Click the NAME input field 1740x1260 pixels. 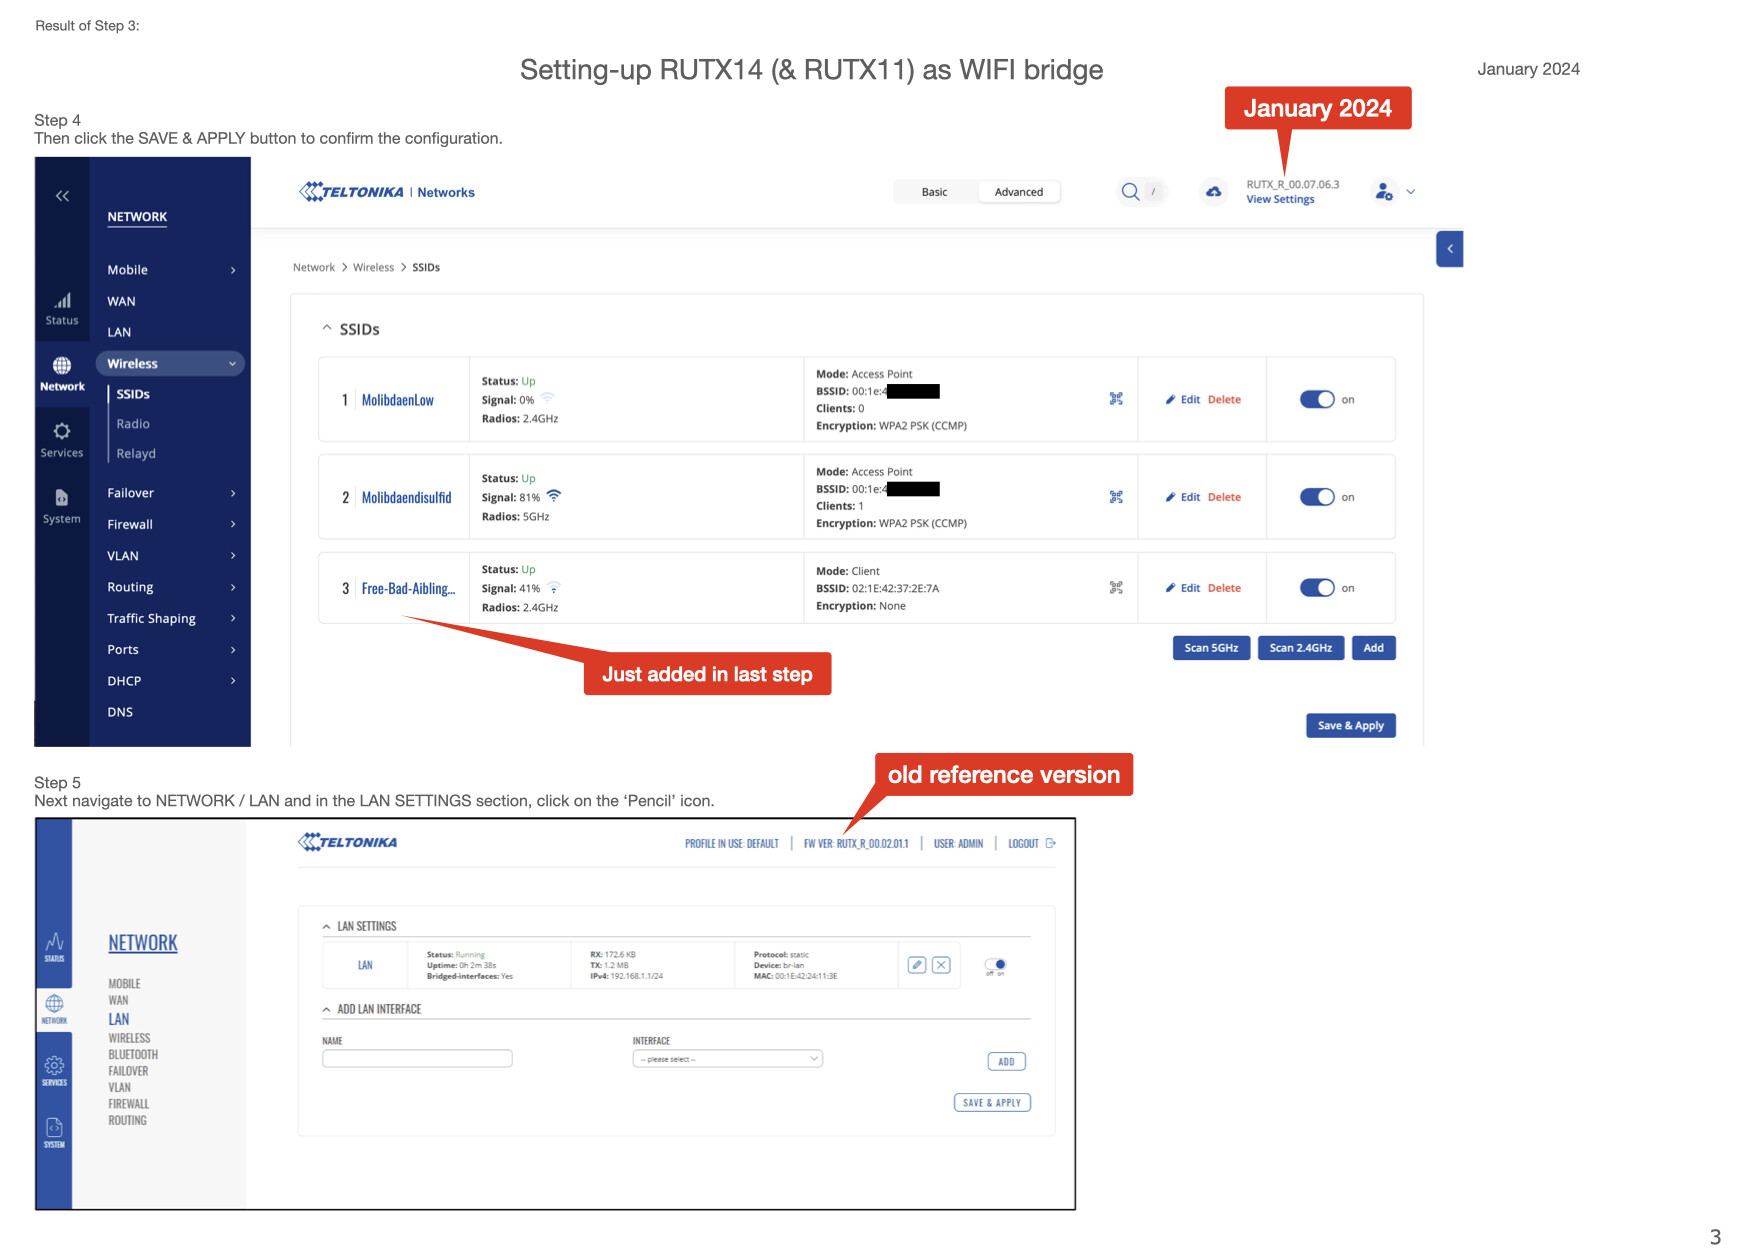click(417, 1059)
